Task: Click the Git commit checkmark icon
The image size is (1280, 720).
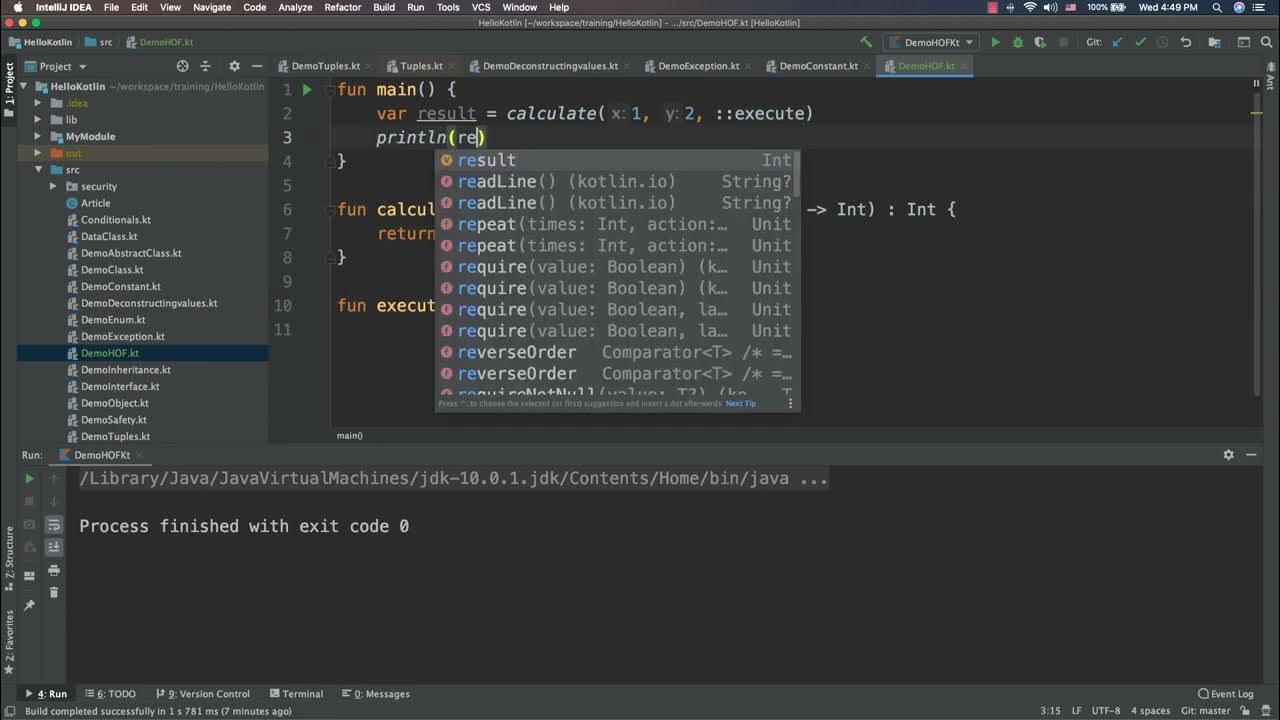Action: 1140,42
